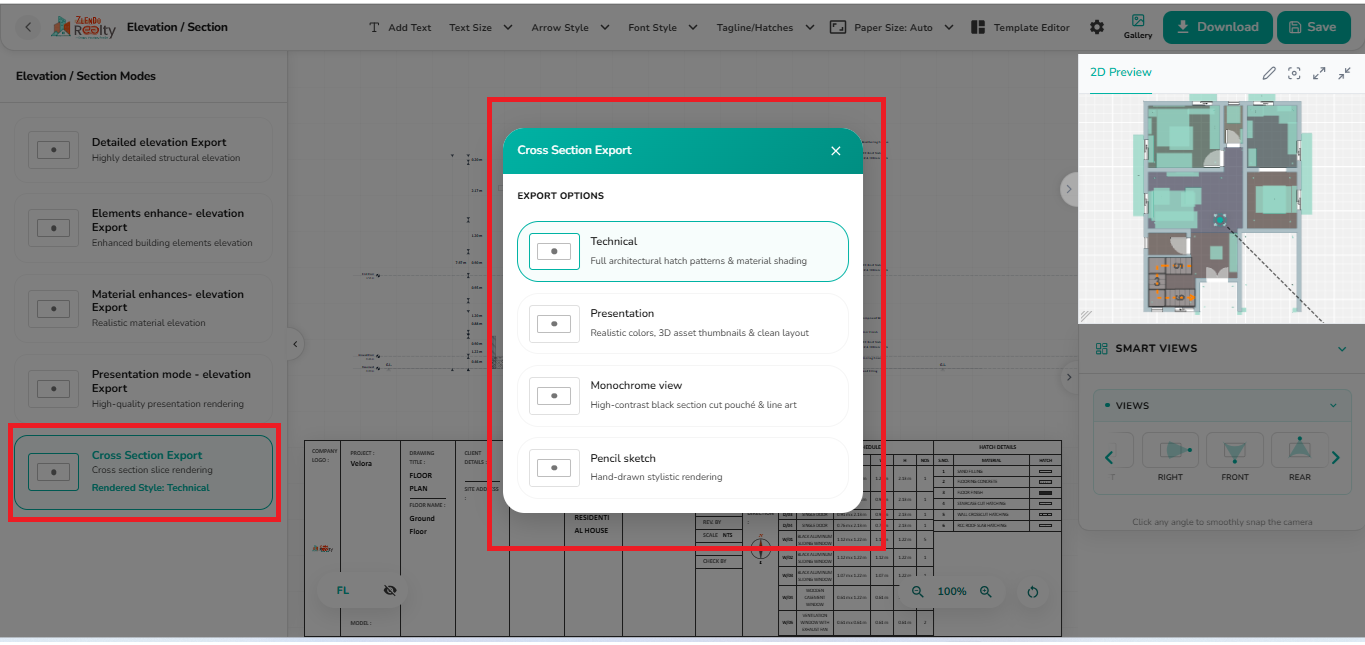Reset the view with the rotate icon

coord(1033,592)
